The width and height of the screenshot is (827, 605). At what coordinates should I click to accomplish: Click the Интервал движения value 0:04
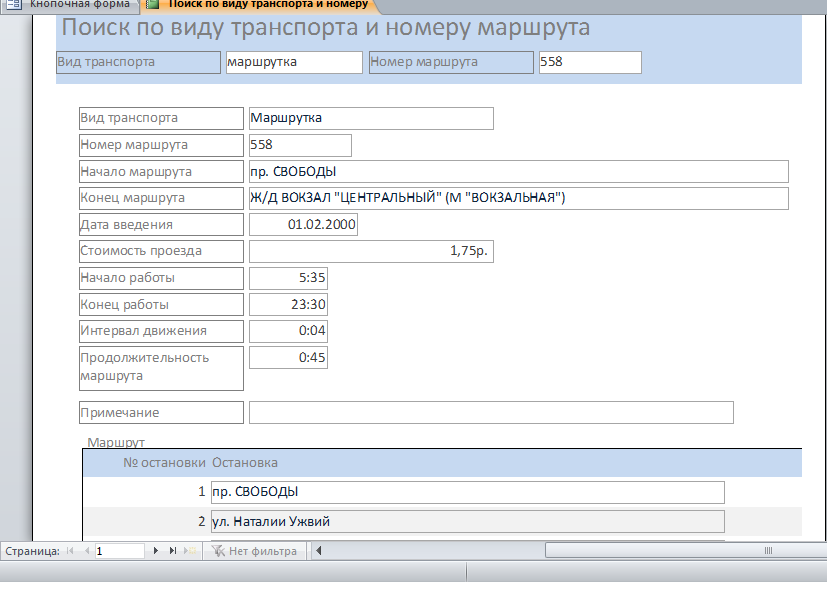[289, 331]
